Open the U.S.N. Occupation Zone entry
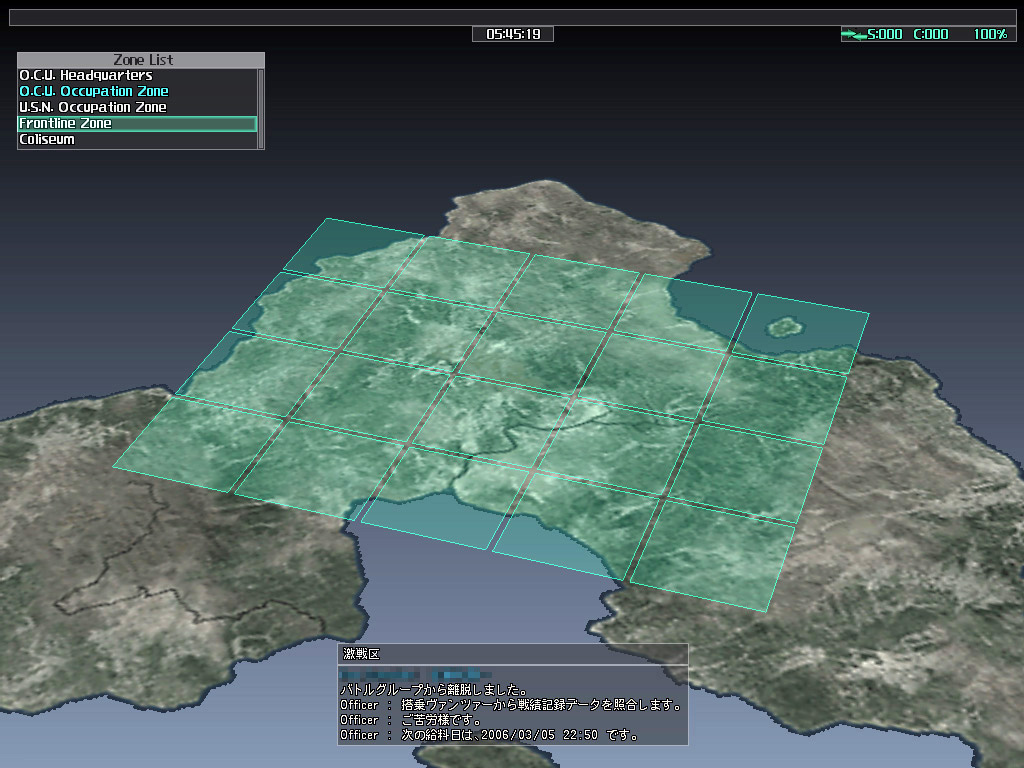The width and height of the screenshot is (1024, 768). pos(93,108)
